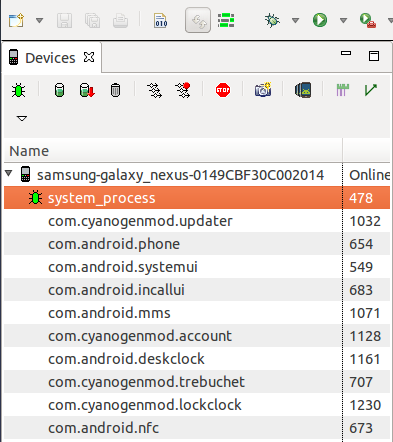Click PID value 683

[361, 290]
